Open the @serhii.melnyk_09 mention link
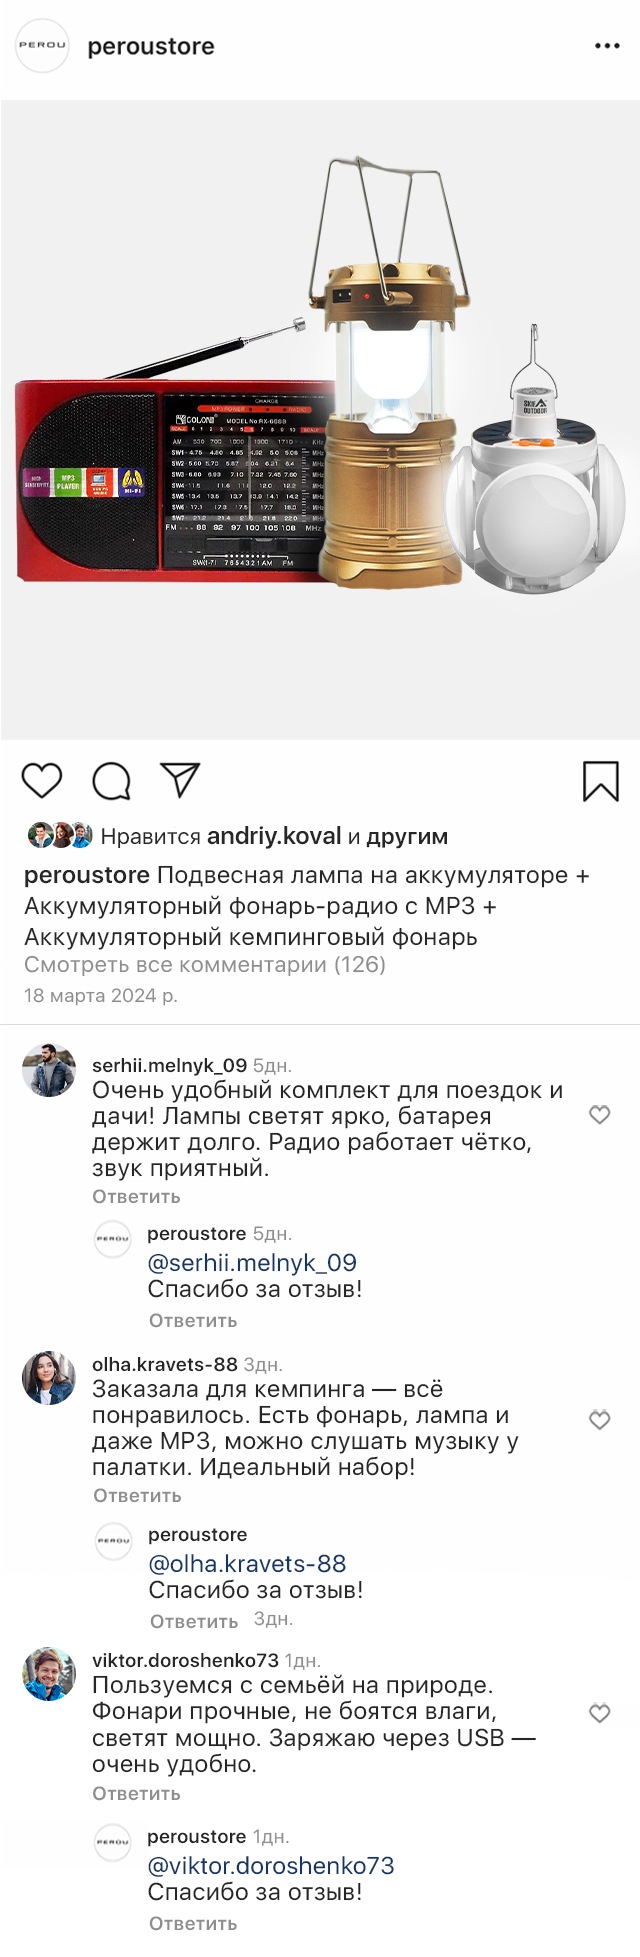 click(252, 1263)
